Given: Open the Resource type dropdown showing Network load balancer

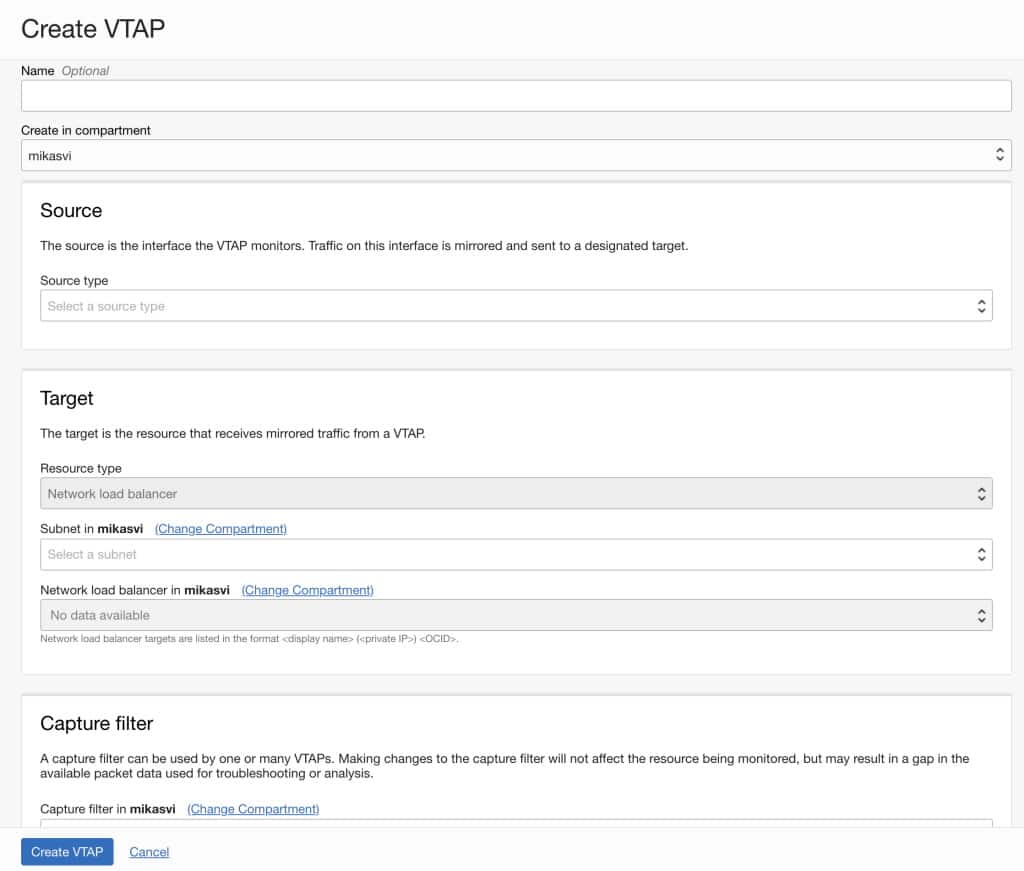Looking at the screenshot, I should click(x=500, y=493).
